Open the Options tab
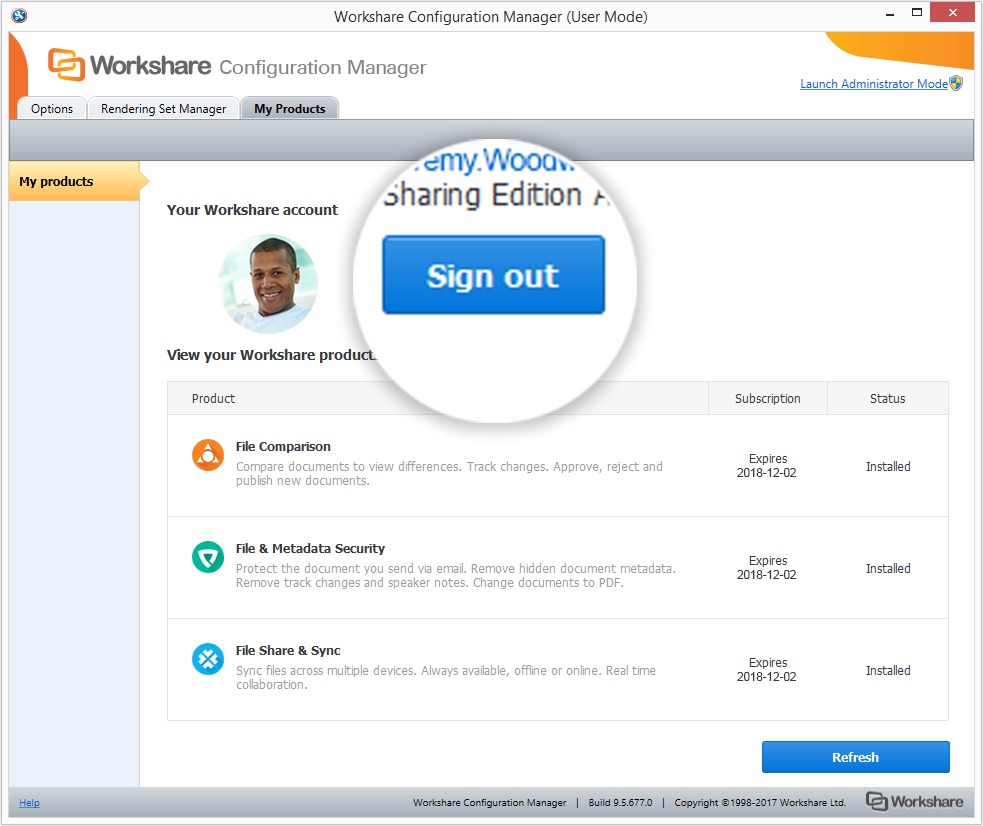Screen dimensions: 983x826 (52, 109)
